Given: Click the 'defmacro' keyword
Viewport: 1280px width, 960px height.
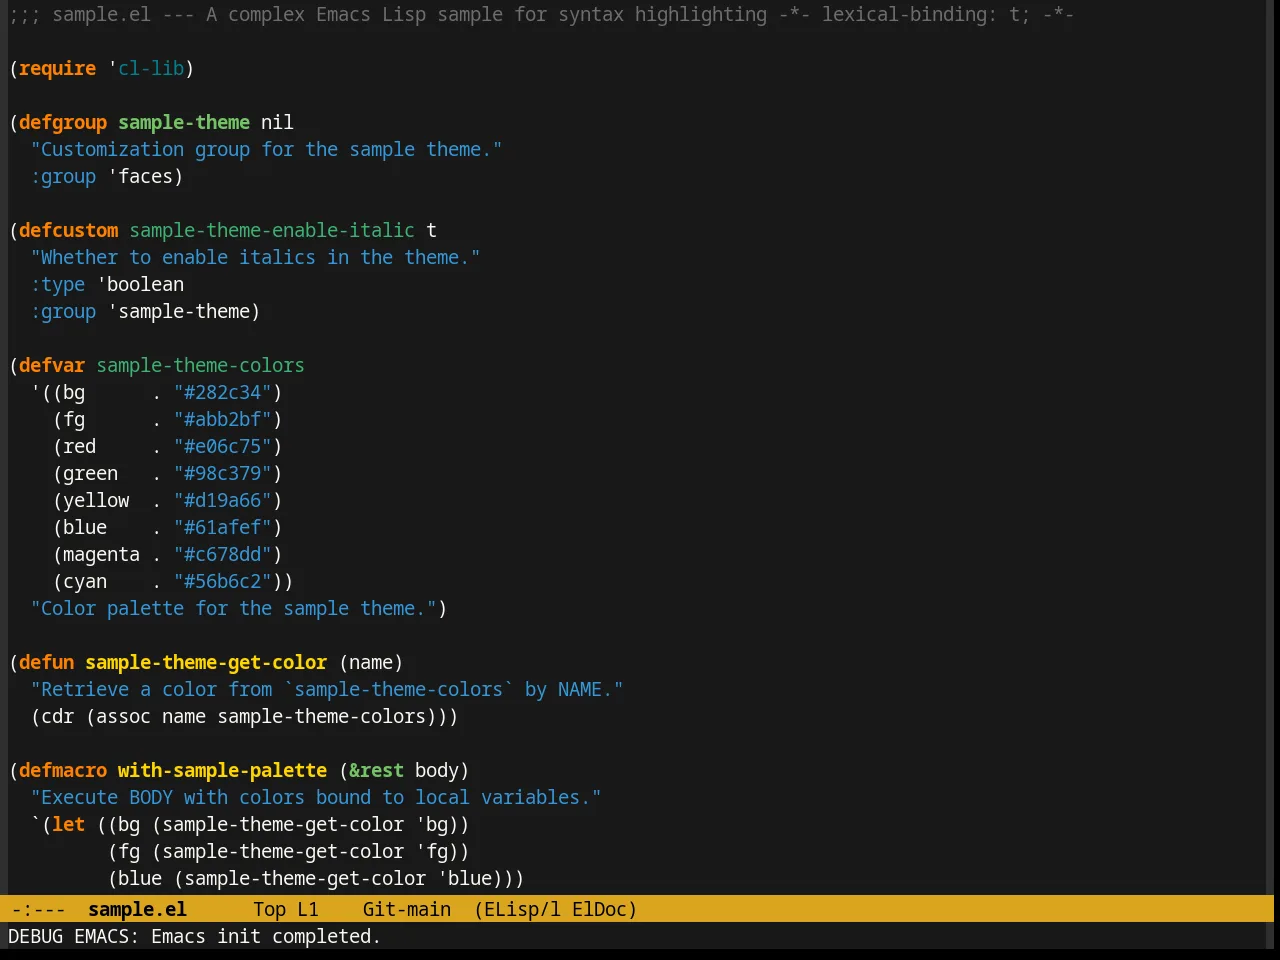Looking at the screenshot, I should tap(63, 770).
